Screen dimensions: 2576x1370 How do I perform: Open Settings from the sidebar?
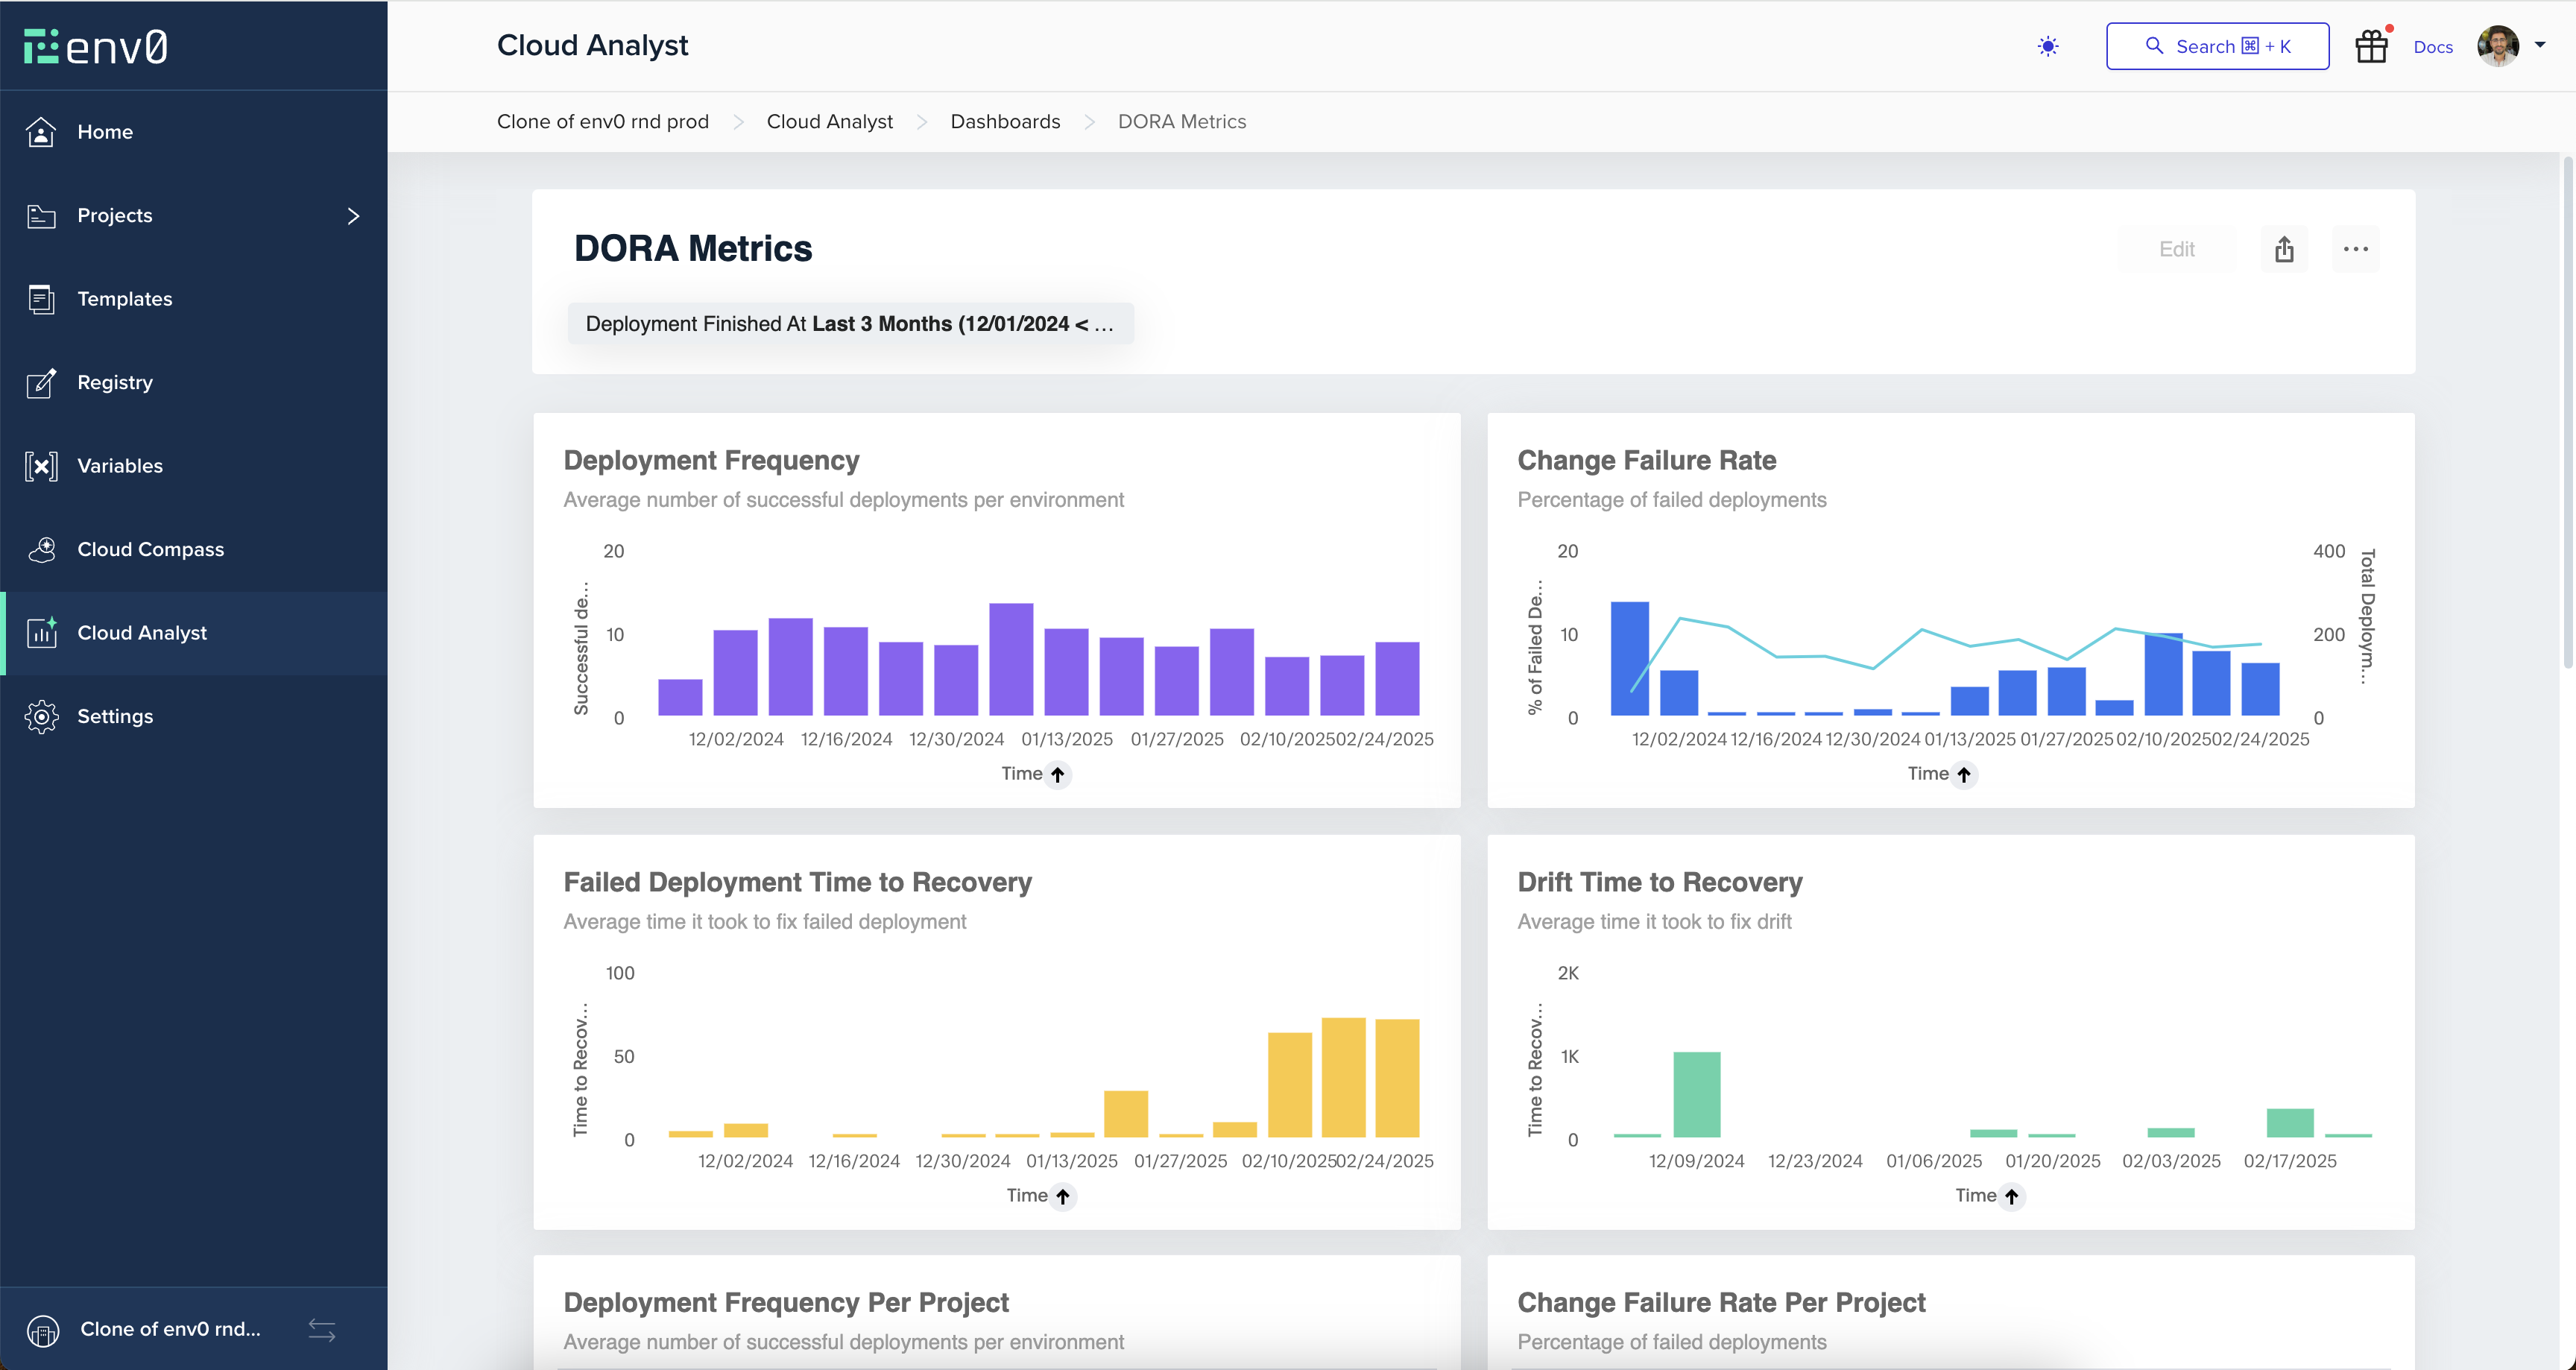tap(115, 716)
